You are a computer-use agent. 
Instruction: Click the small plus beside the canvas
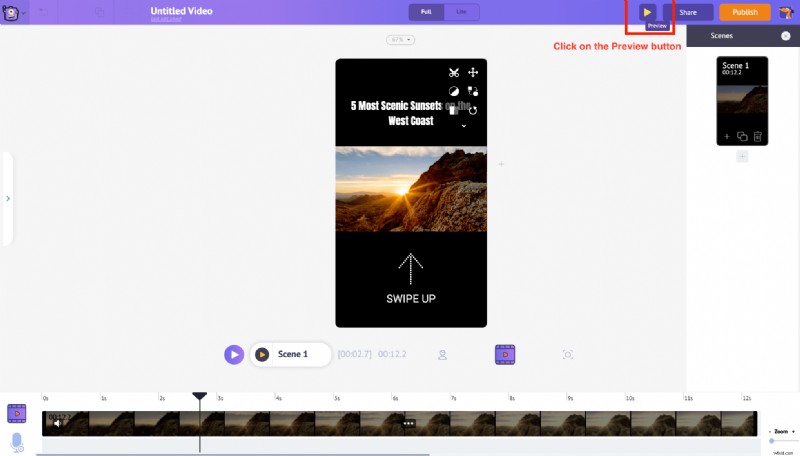(501, 164)
